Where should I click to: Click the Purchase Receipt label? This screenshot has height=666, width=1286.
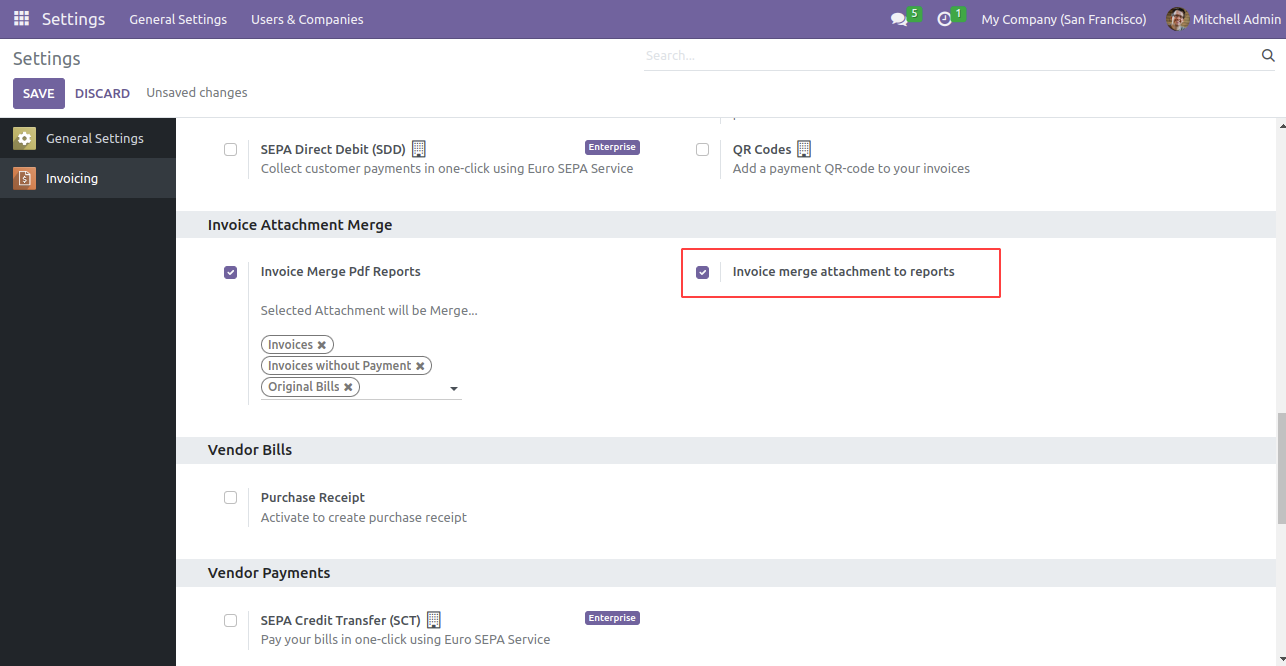click(313, 498)
